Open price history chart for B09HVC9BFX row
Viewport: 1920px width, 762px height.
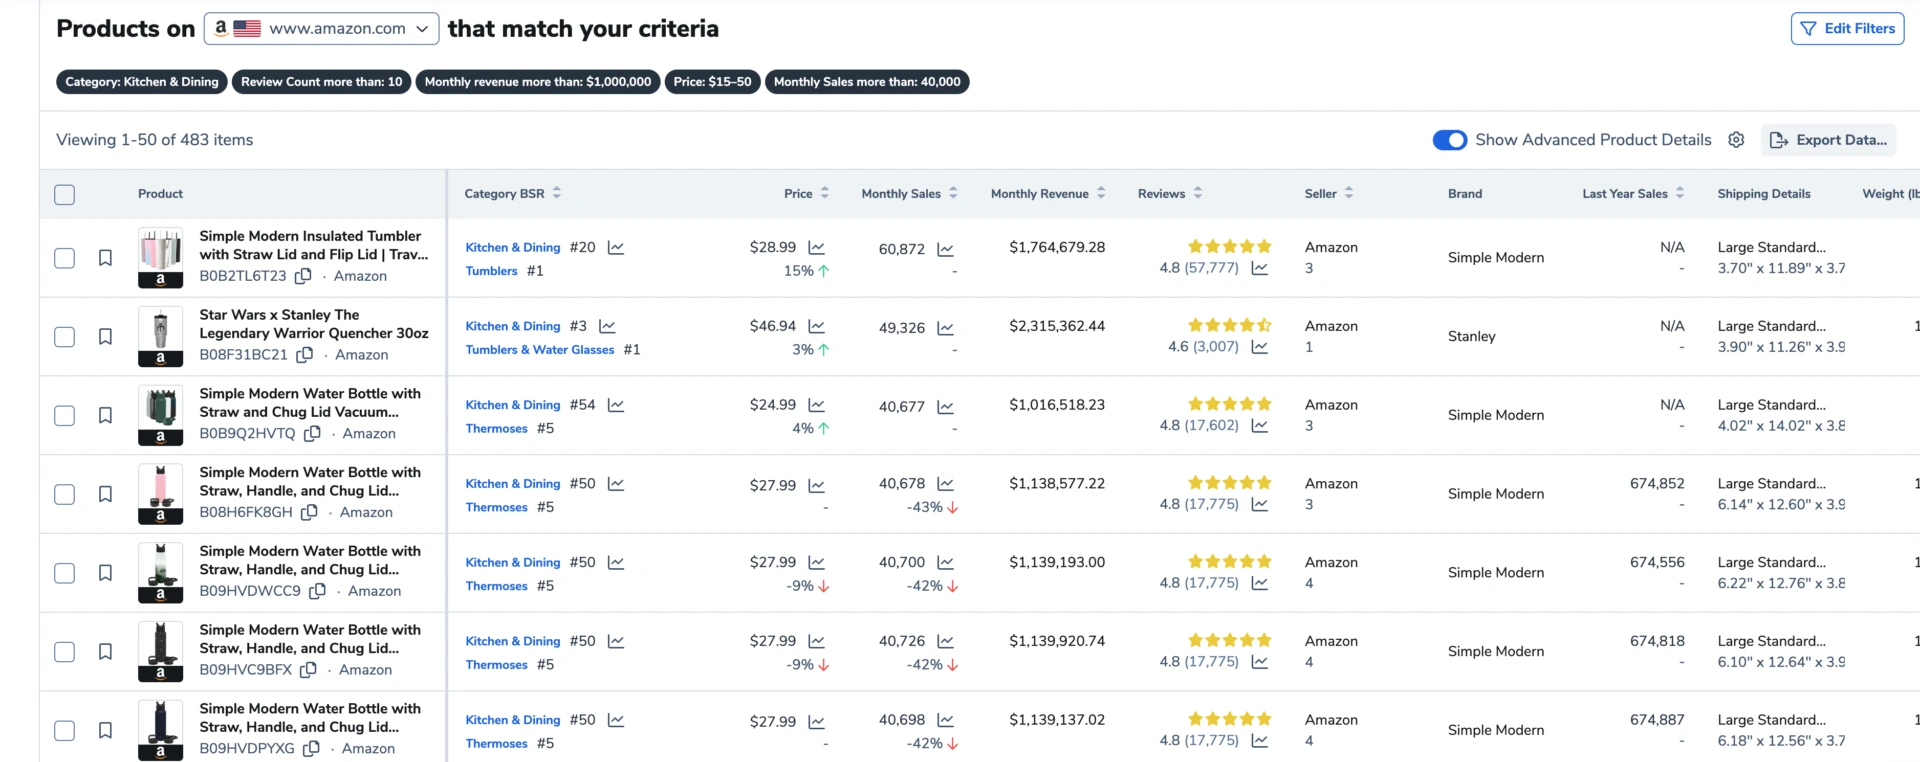coord(817,642)
